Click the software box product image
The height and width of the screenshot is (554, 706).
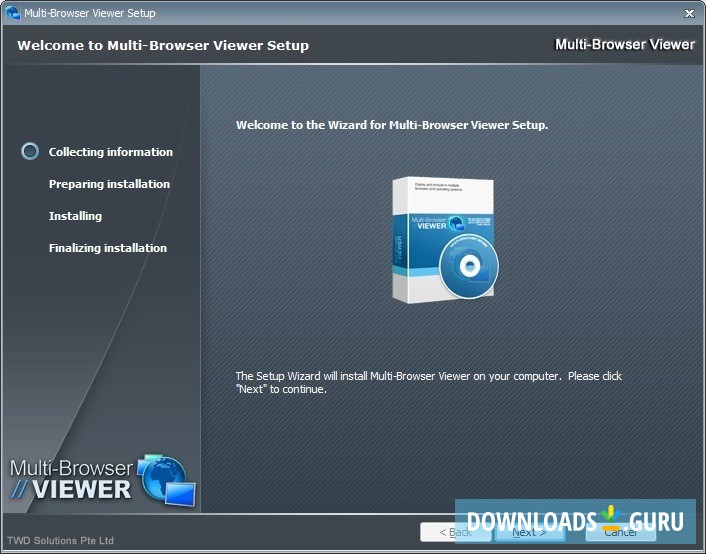445,240
